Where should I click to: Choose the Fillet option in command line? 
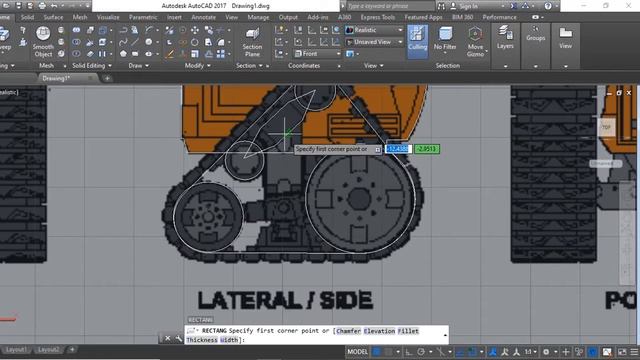point(408,331)
